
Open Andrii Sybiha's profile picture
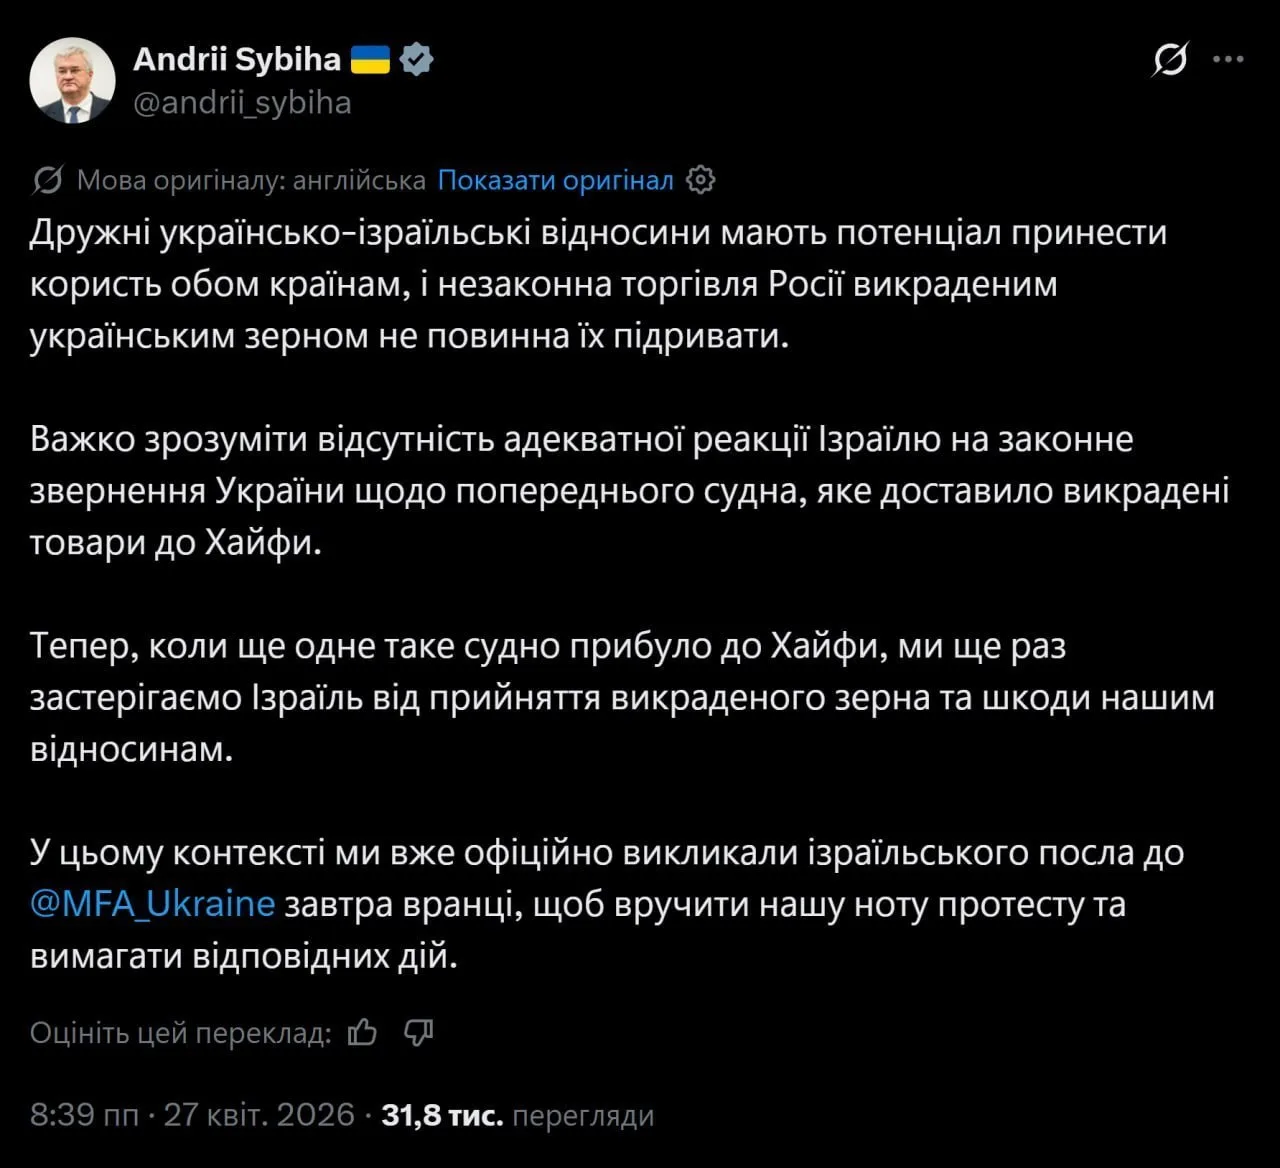point(72,81)
